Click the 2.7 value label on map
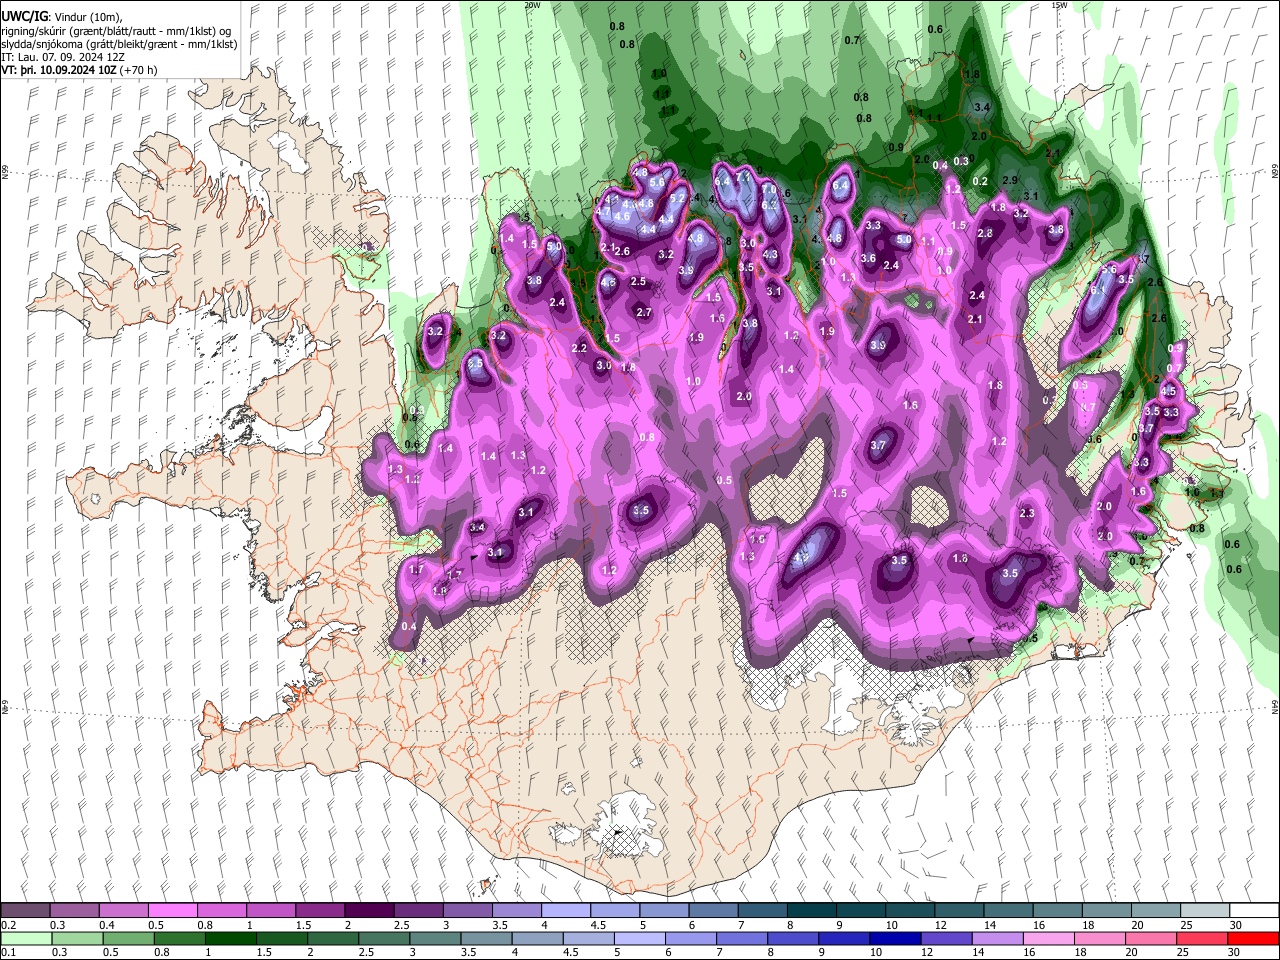Image resolution: width=1280 pixels, height=960 pixels. pos(644,312)
